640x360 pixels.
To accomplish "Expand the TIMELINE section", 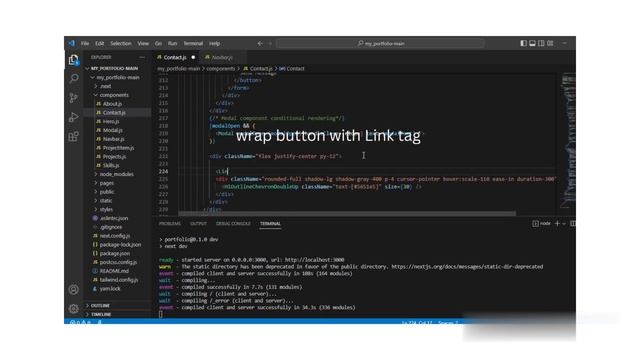I will point(101,315).
